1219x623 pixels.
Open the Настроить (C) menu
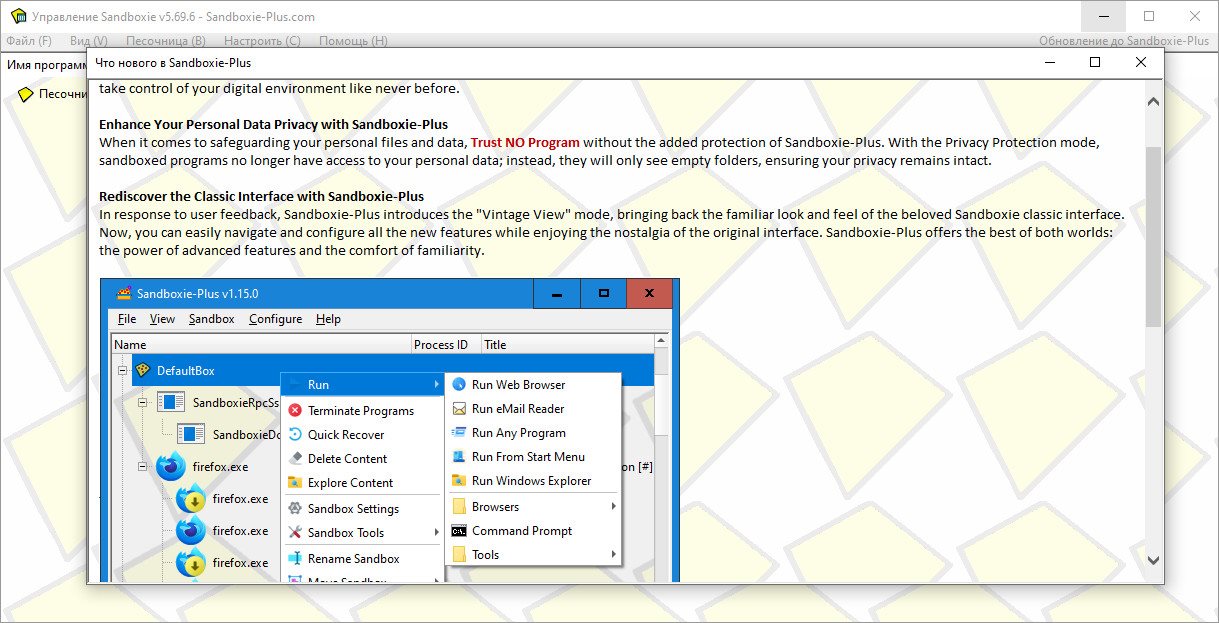point(262,41)
